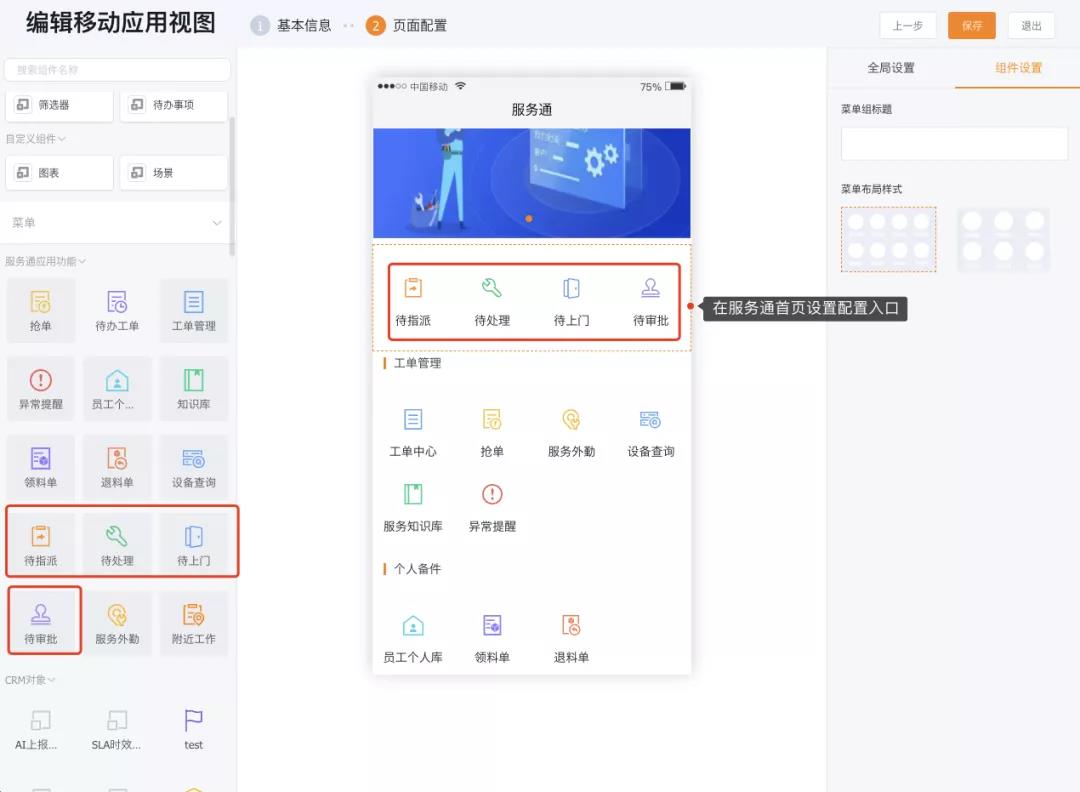The image size is (1080, 792).
Task: Click 待处理 wrench icon in phone preview
Action: pyautogui.click(x=492, y=287)
